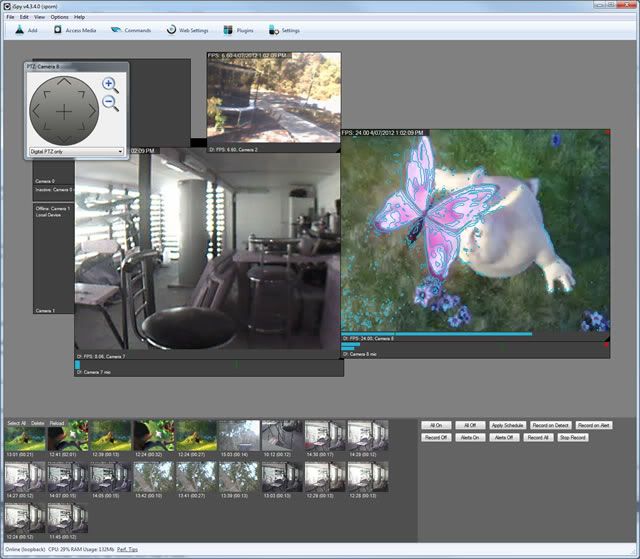Click the Record on Detect button
640x559 pixels.
551,425
